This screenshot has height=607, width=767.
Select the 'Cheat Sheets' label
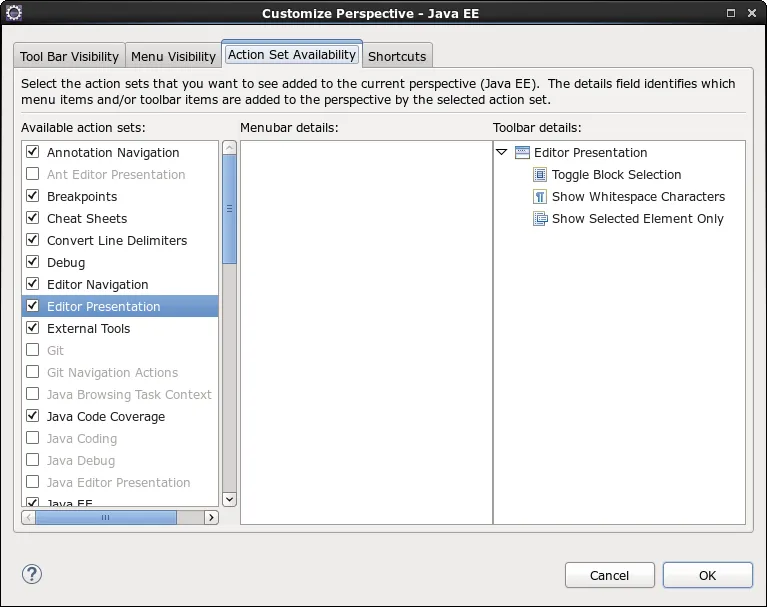[87, 219]
